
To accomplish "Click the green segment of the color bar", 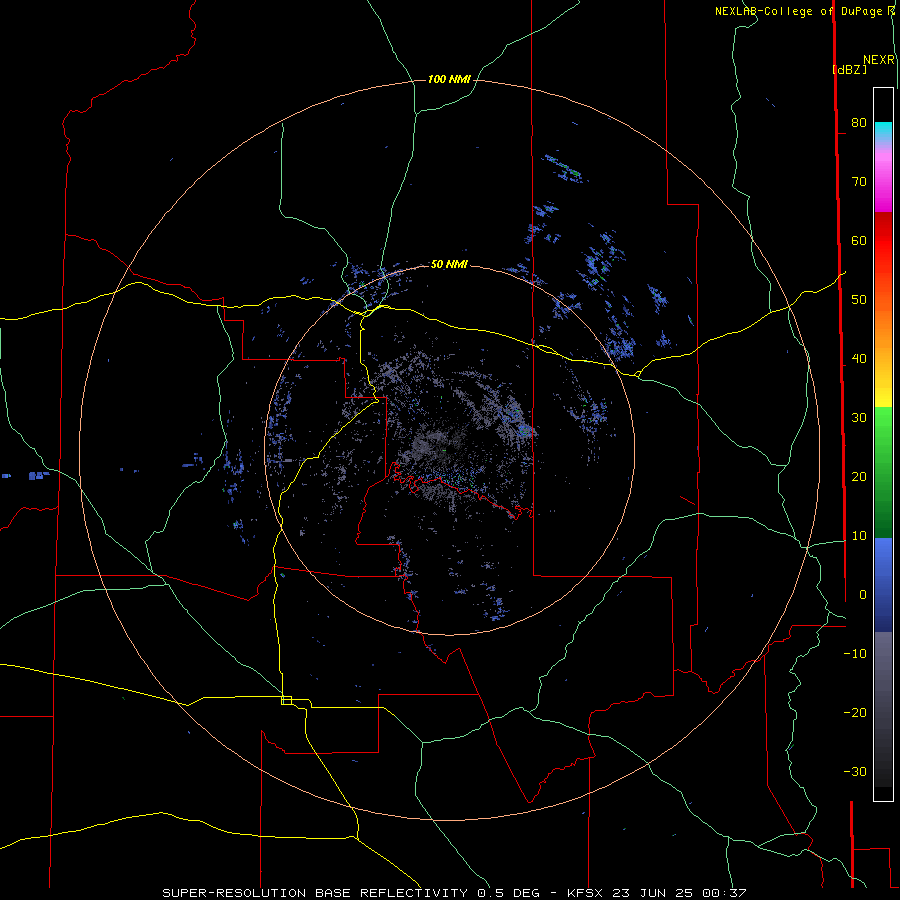I will [883, 472].
